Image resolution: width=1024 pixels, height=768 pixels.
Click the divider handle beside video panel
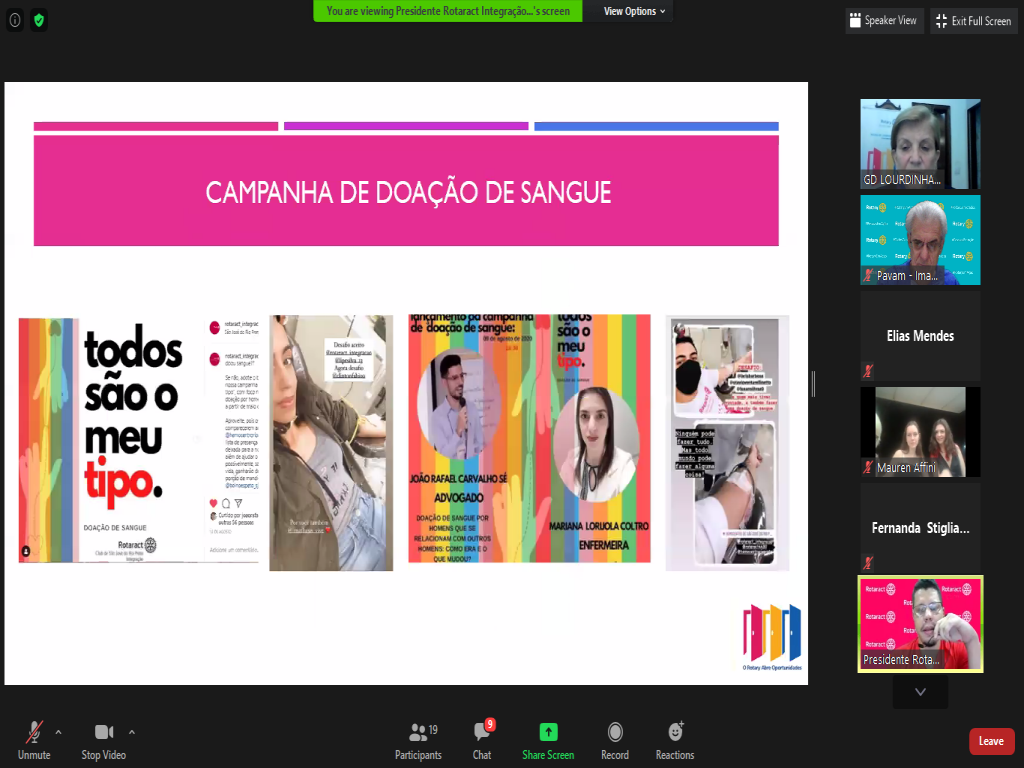point(813,384)
